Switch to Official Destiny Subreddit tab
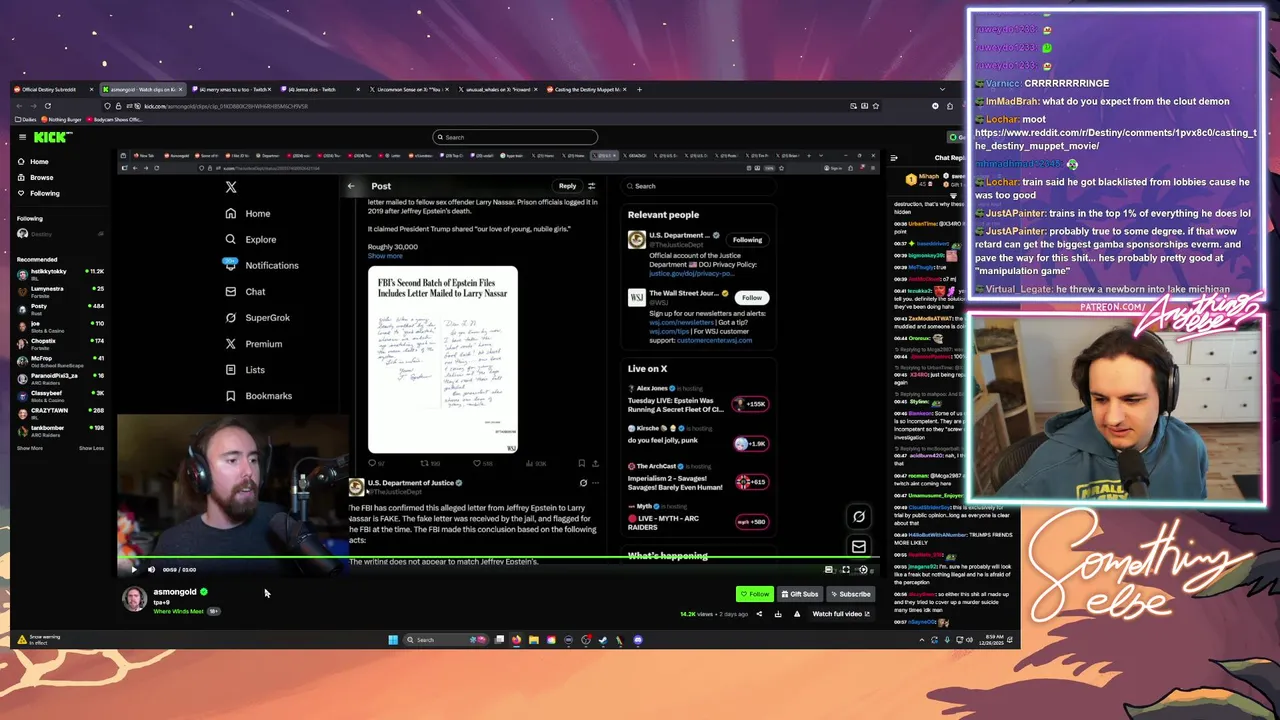This screenshot has width=1280, height=720. (x=55, y=89)
